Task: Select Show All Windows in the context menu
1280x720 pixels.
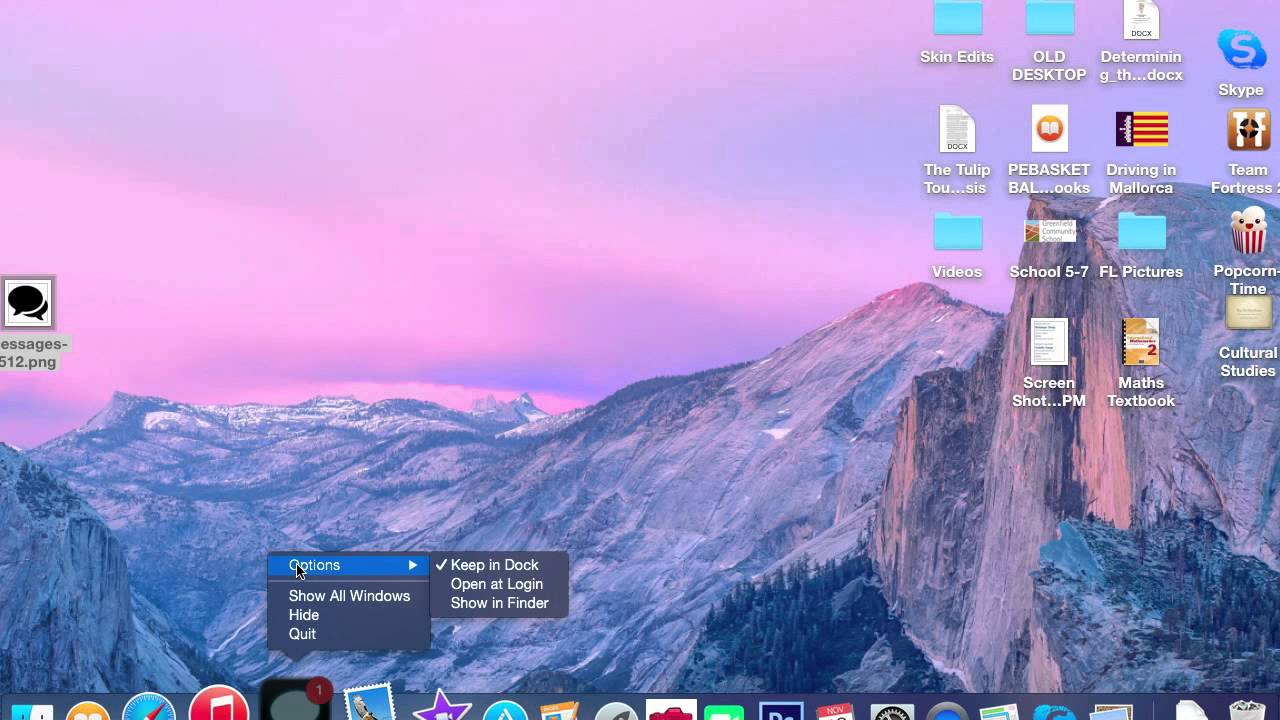Action: (x=349, y=596)
